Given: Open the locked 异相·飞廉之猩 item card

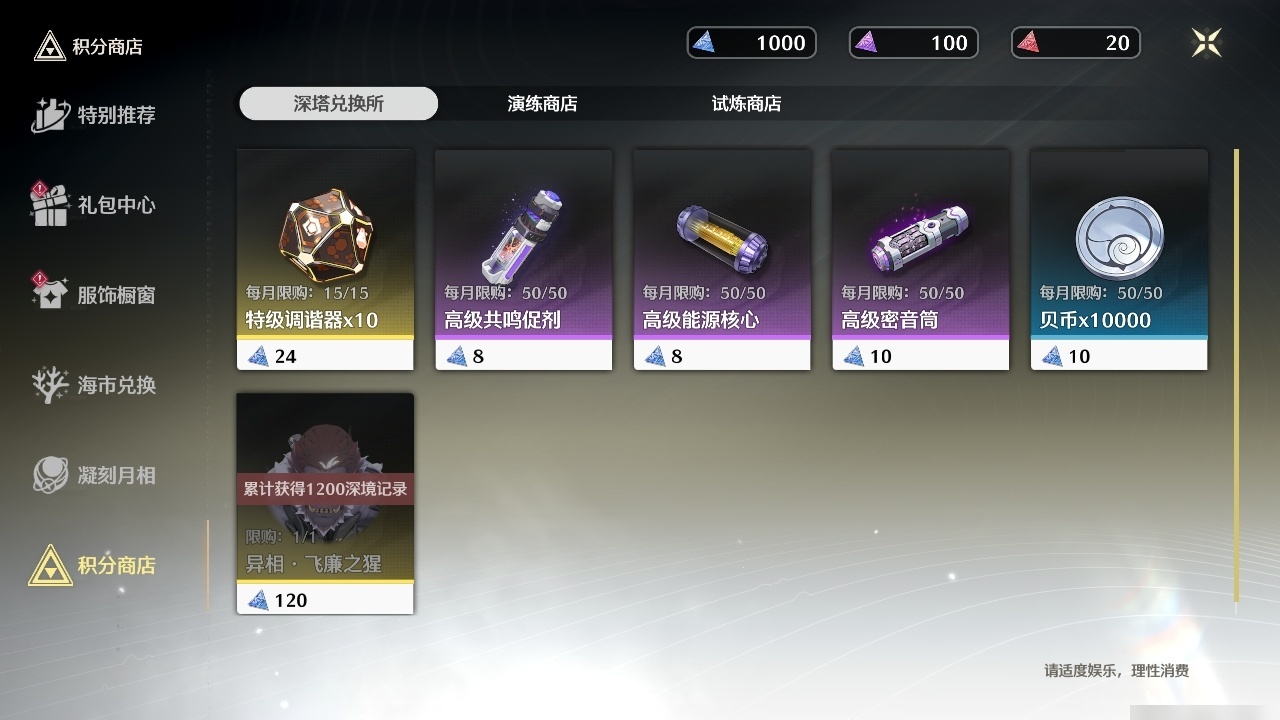Looking at the screenshot, I should (x=325, y=503).
